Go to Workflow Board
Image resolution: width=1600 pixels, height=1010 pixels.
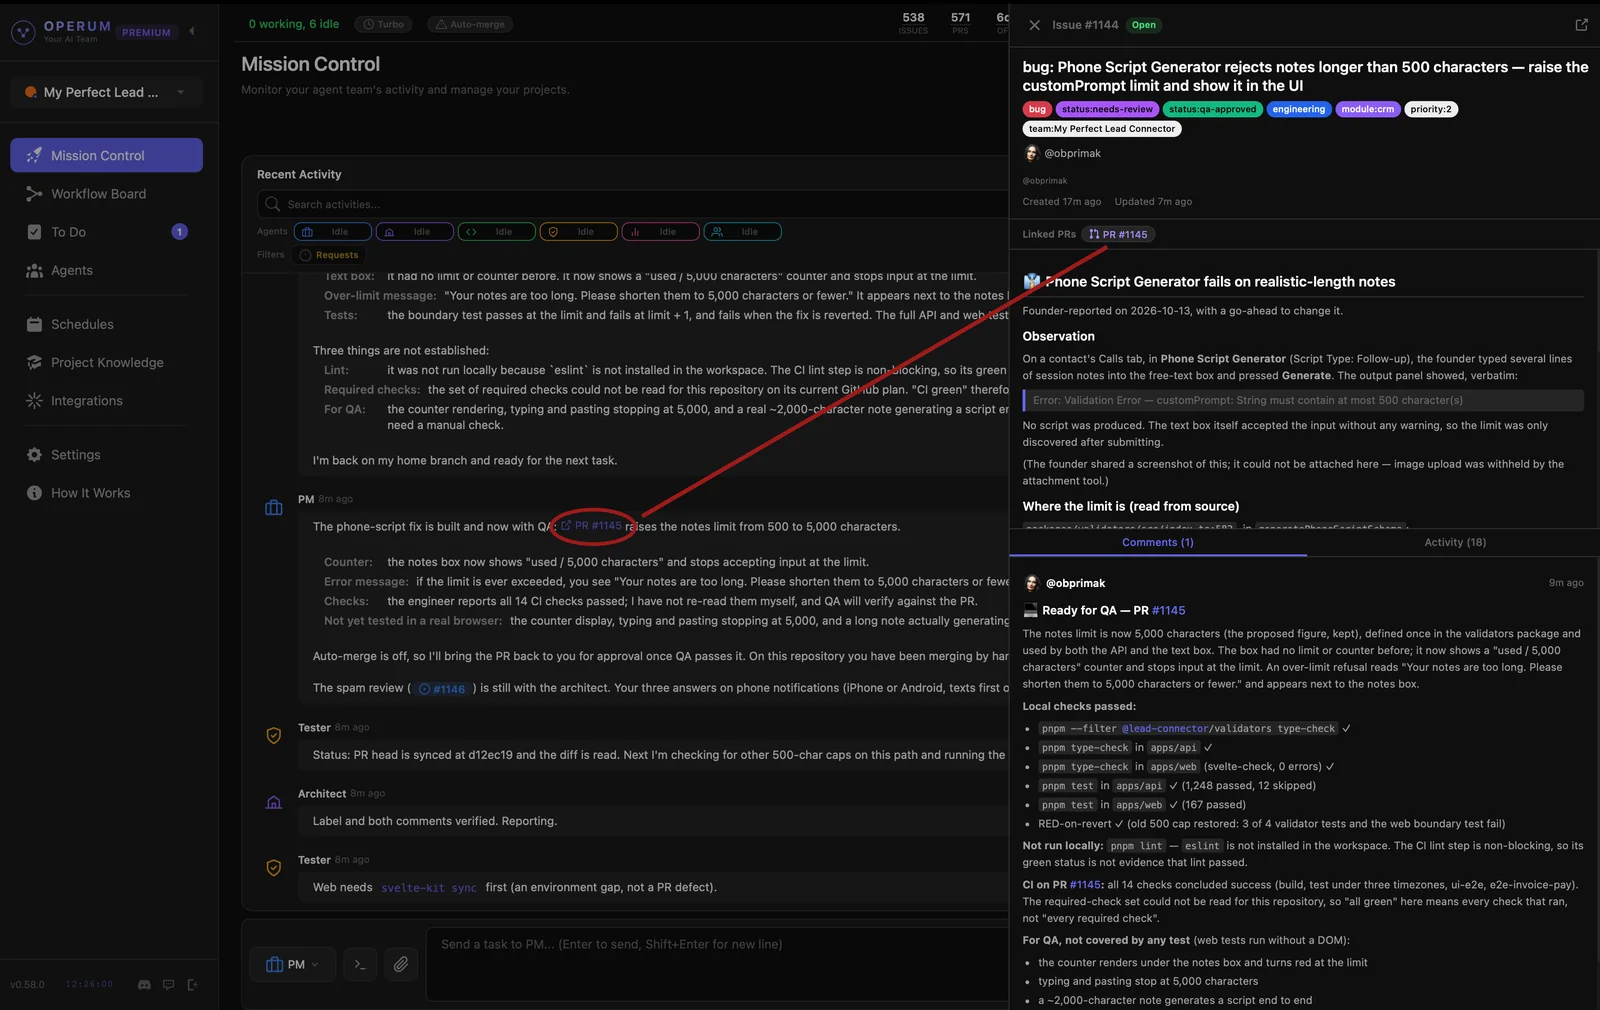[106, 194]
